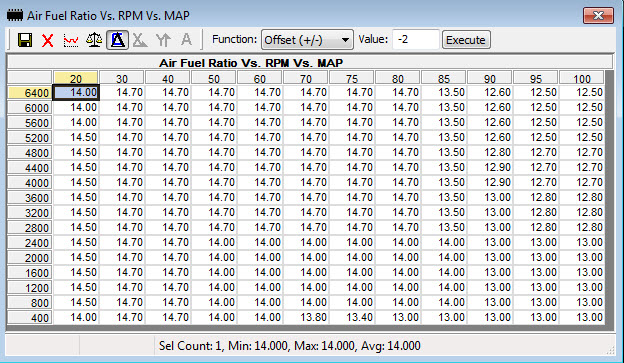Click the 13.40 cell in 400 row

tap(352, 317)
